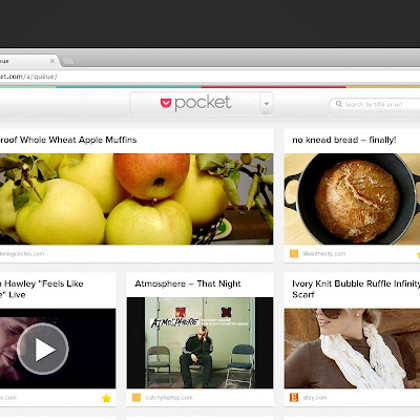Click the Etsy favicon icon
Screen dimensions: 420x420
[294, 397]
